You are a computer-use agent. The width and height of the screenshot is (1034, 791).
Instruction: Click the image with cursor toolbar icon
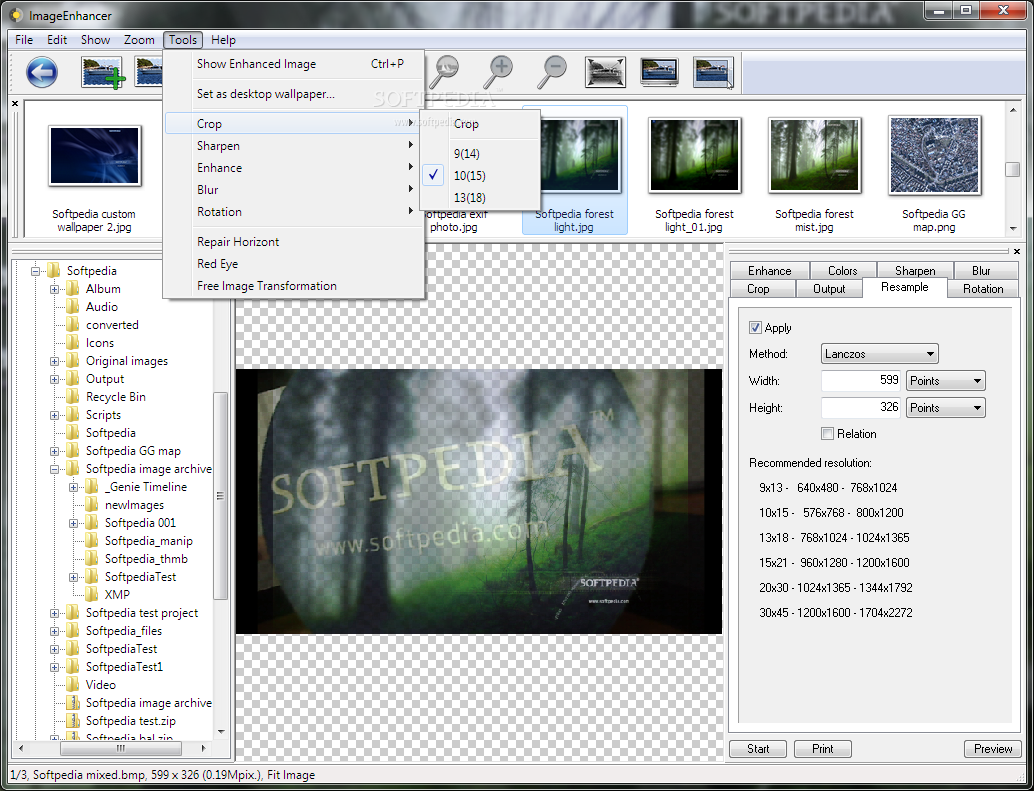(714, 73)
